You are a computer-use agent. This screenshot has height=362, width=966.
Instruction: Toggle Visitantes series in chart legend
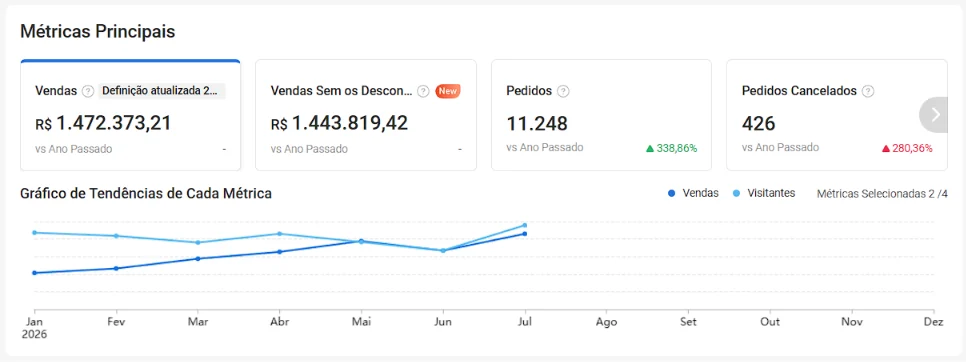tap(764, 193)
